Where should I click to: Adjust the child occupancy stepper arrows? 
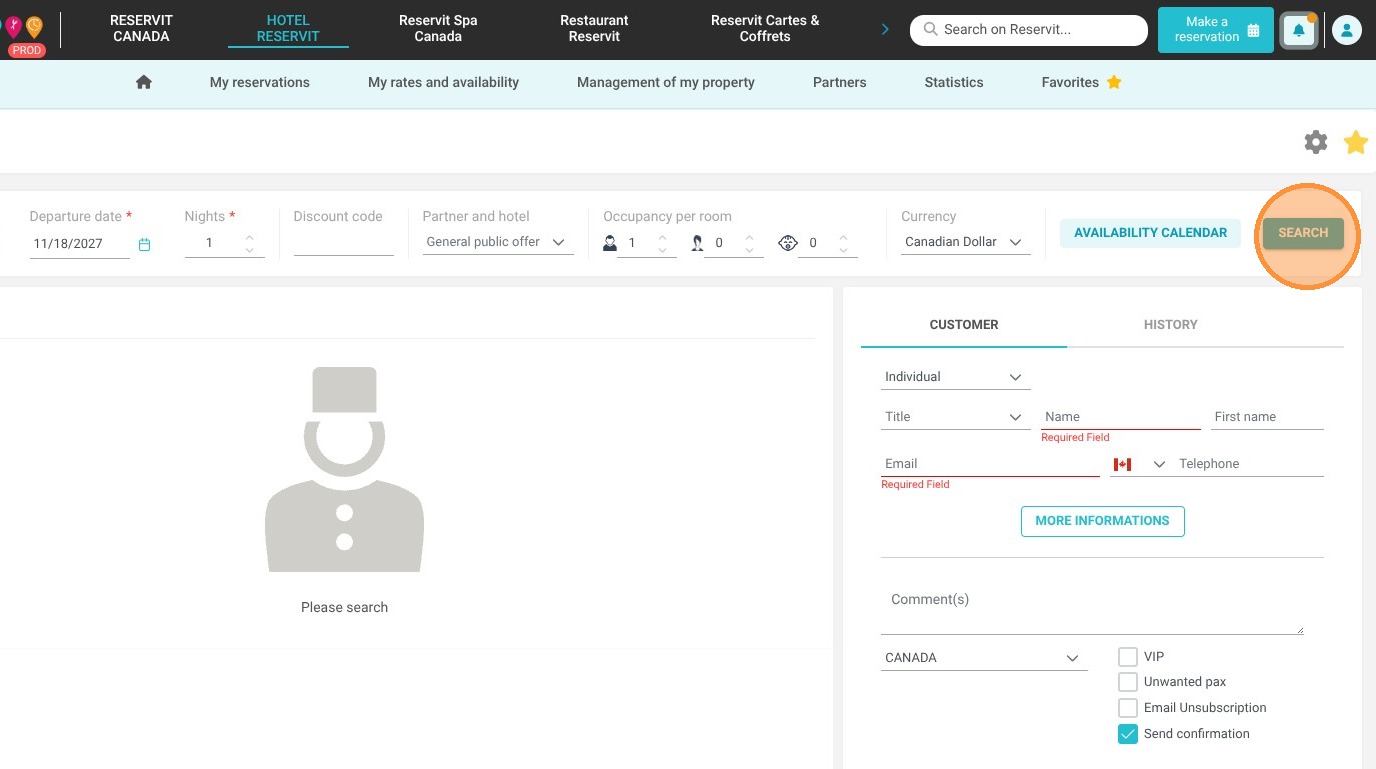pos(749,243)
